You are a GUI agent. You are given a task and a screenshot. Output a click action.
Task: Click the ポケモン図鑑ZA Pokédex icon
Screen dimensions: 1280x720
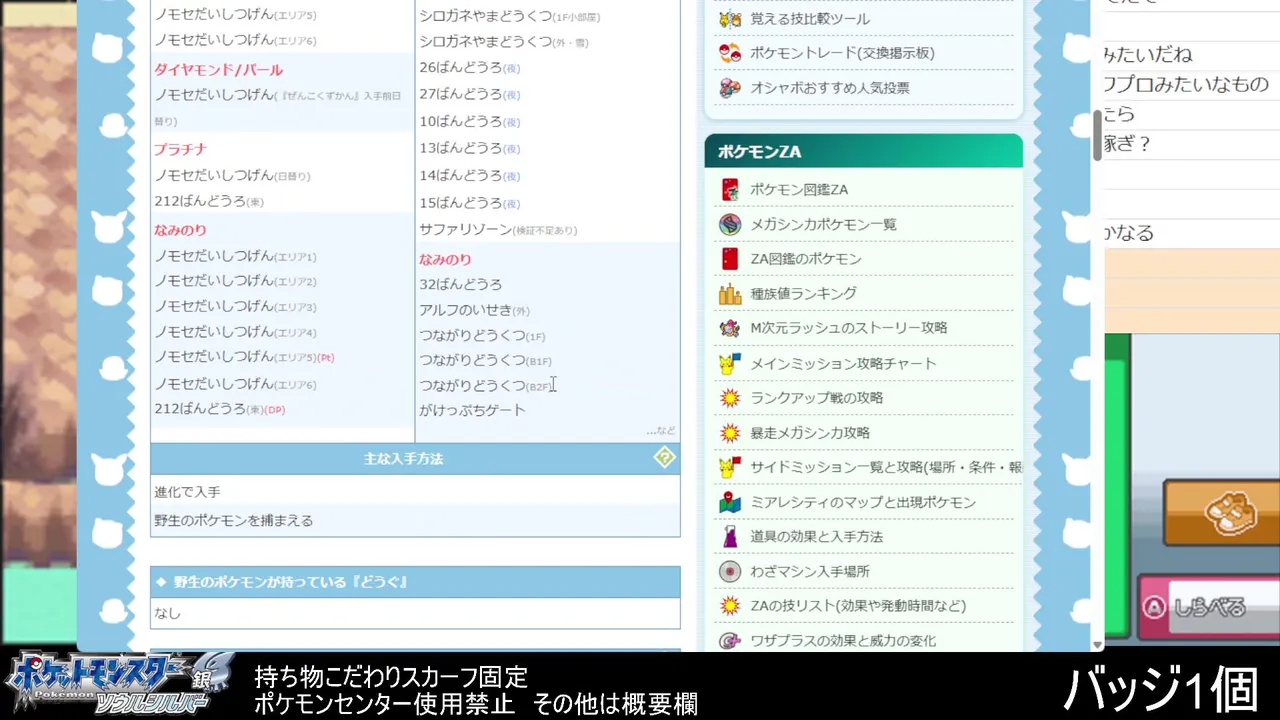730,190
